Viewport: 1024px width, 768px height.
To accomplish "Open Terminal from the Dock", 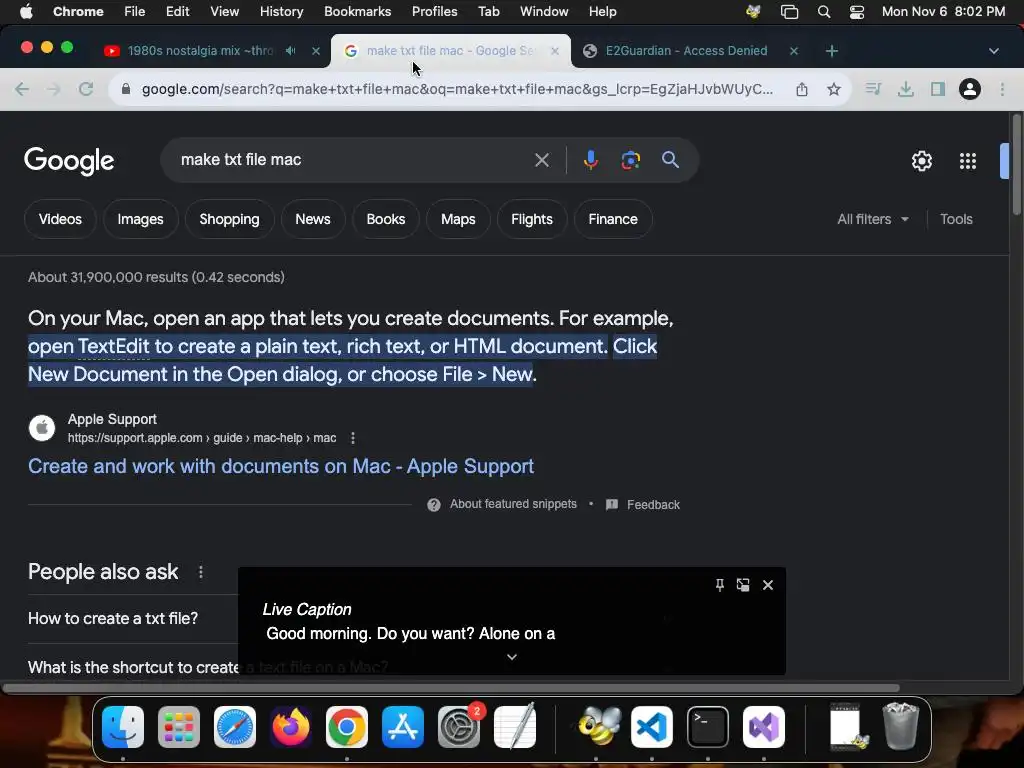I will coord(708,727).
